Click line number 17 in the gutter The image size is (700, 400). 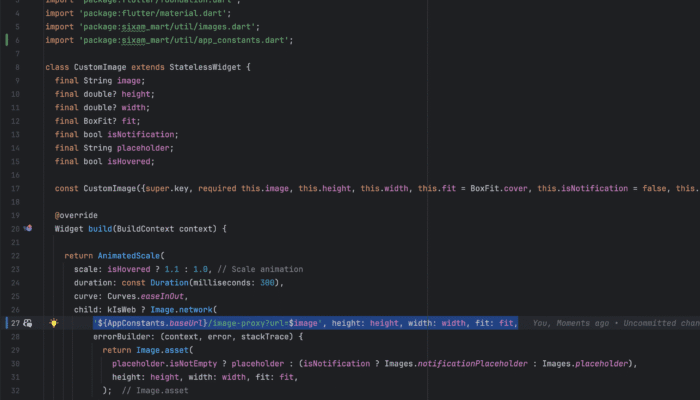[x=15, y=188]
